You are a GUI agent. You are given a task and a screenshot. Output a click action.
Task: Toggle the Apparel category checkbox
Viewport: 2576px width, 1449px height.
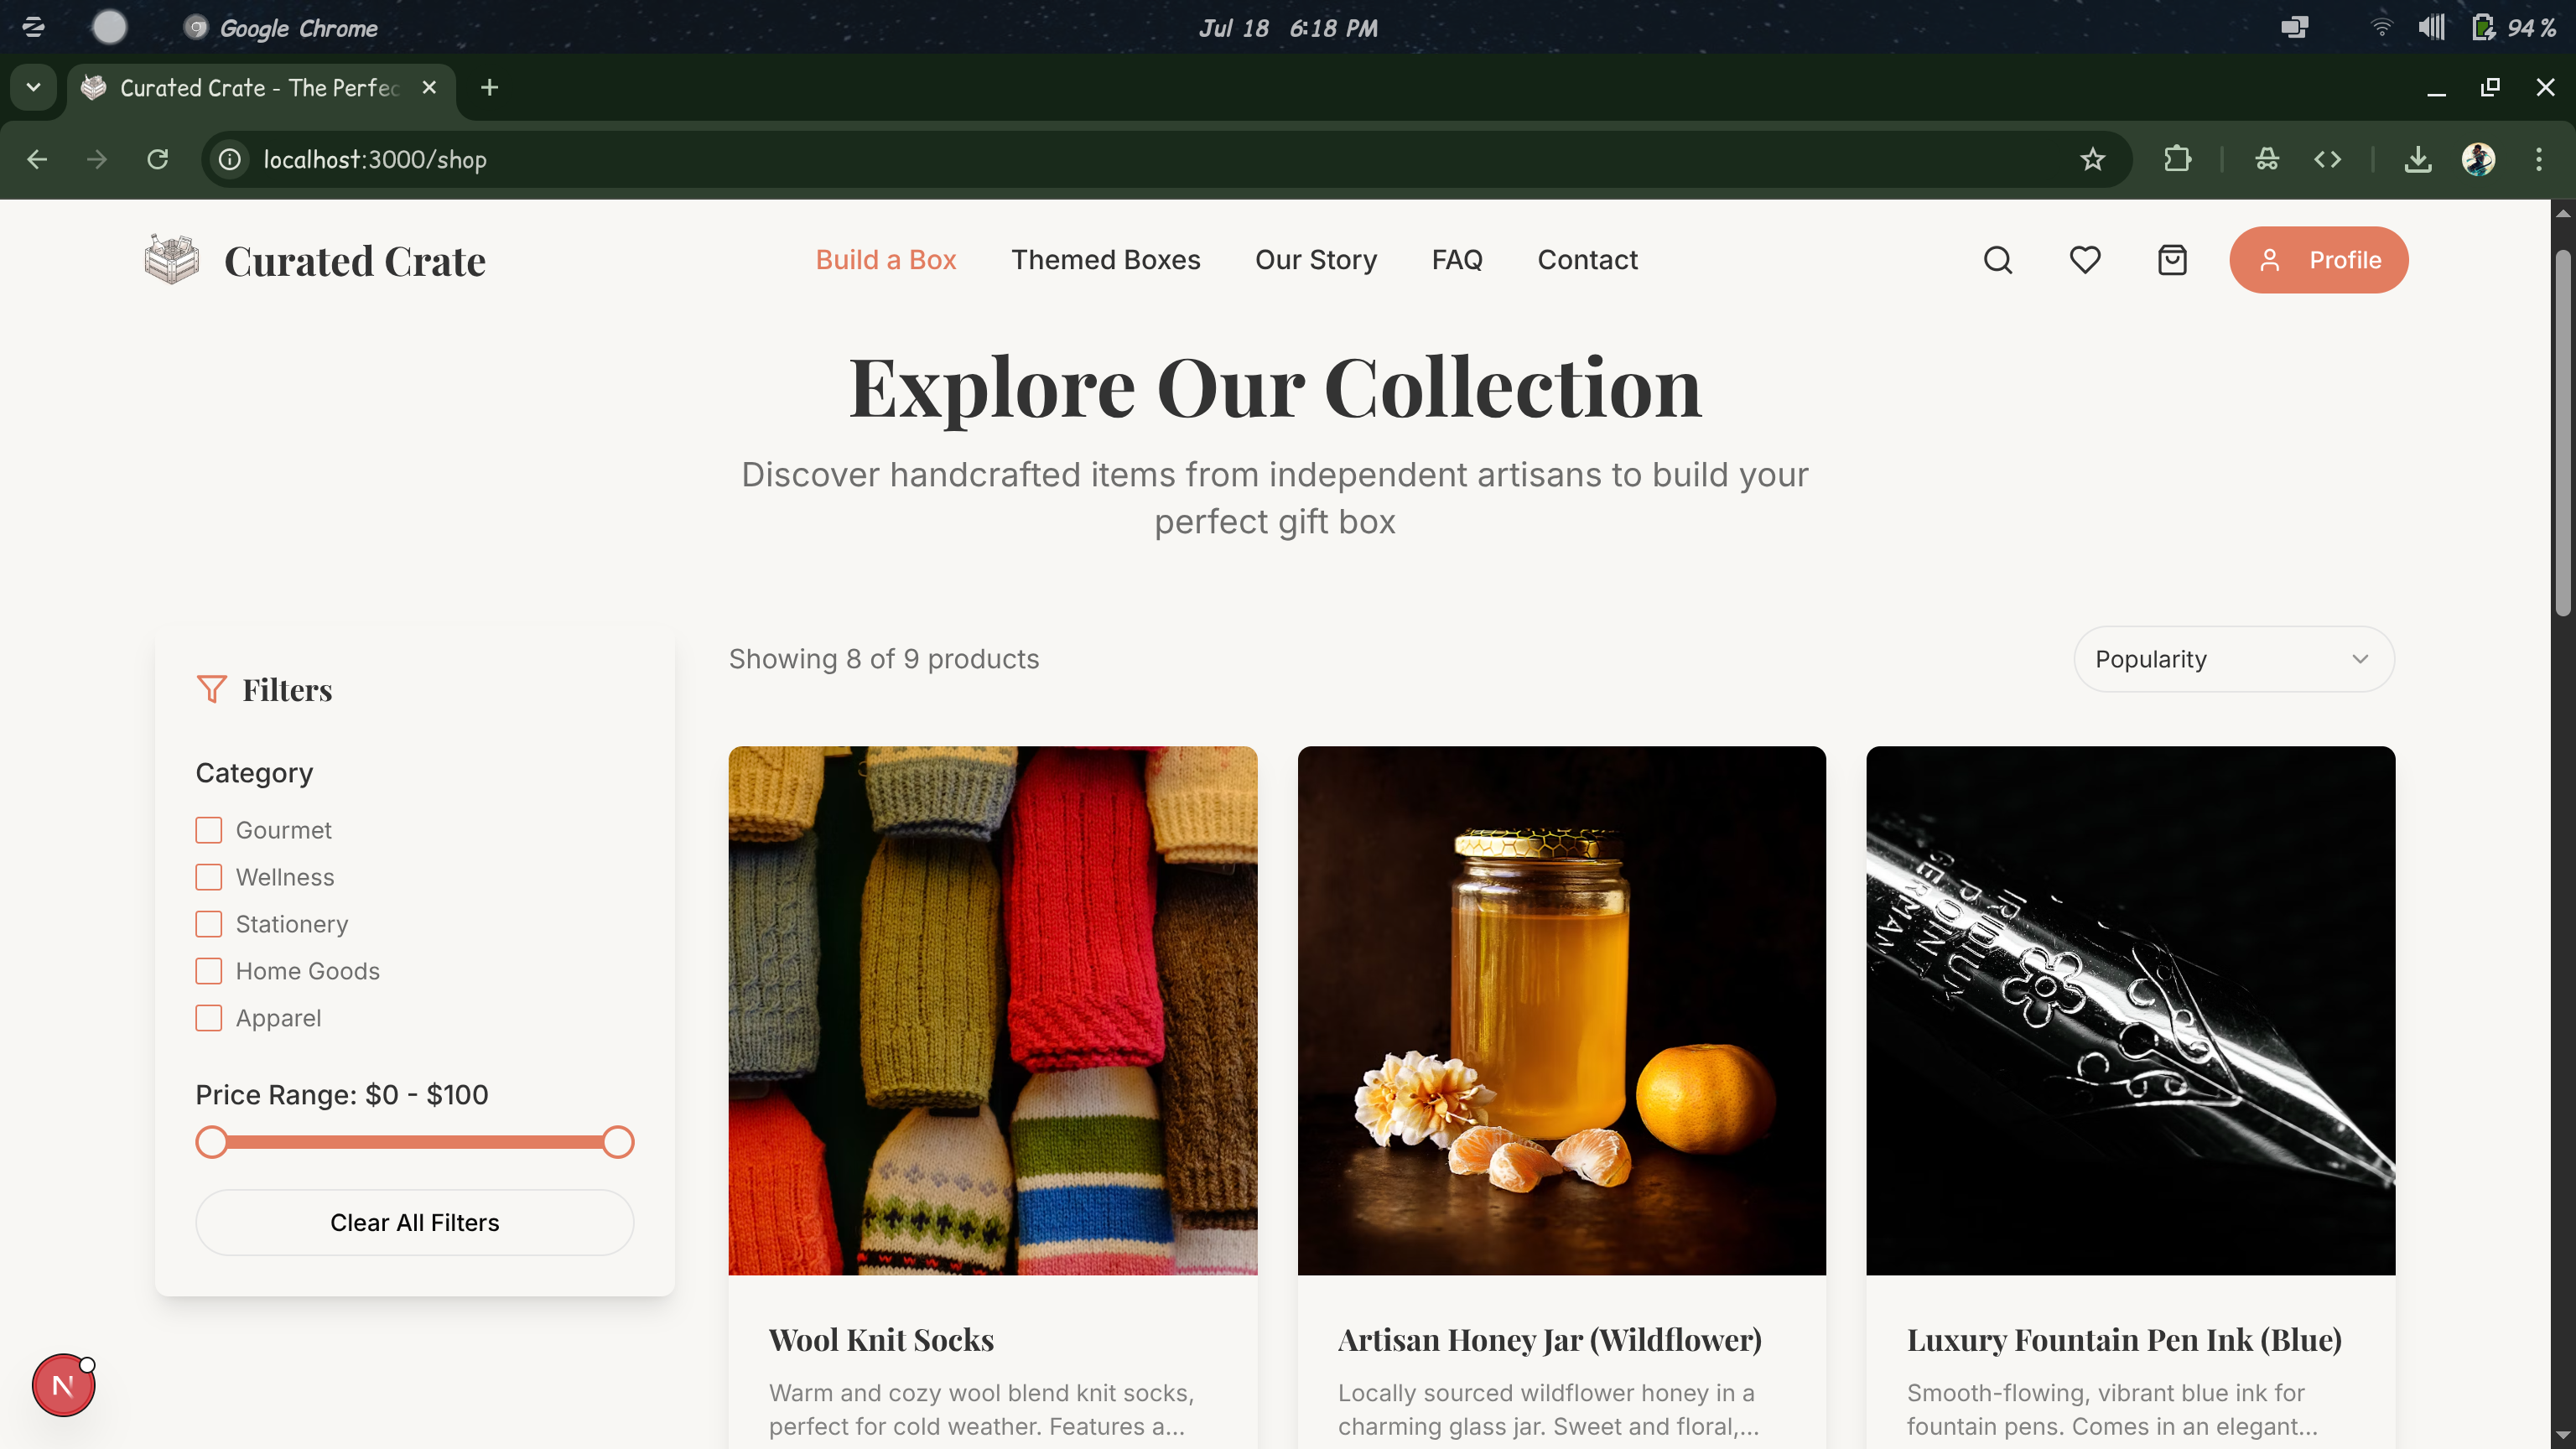[x=208, y=1017]
